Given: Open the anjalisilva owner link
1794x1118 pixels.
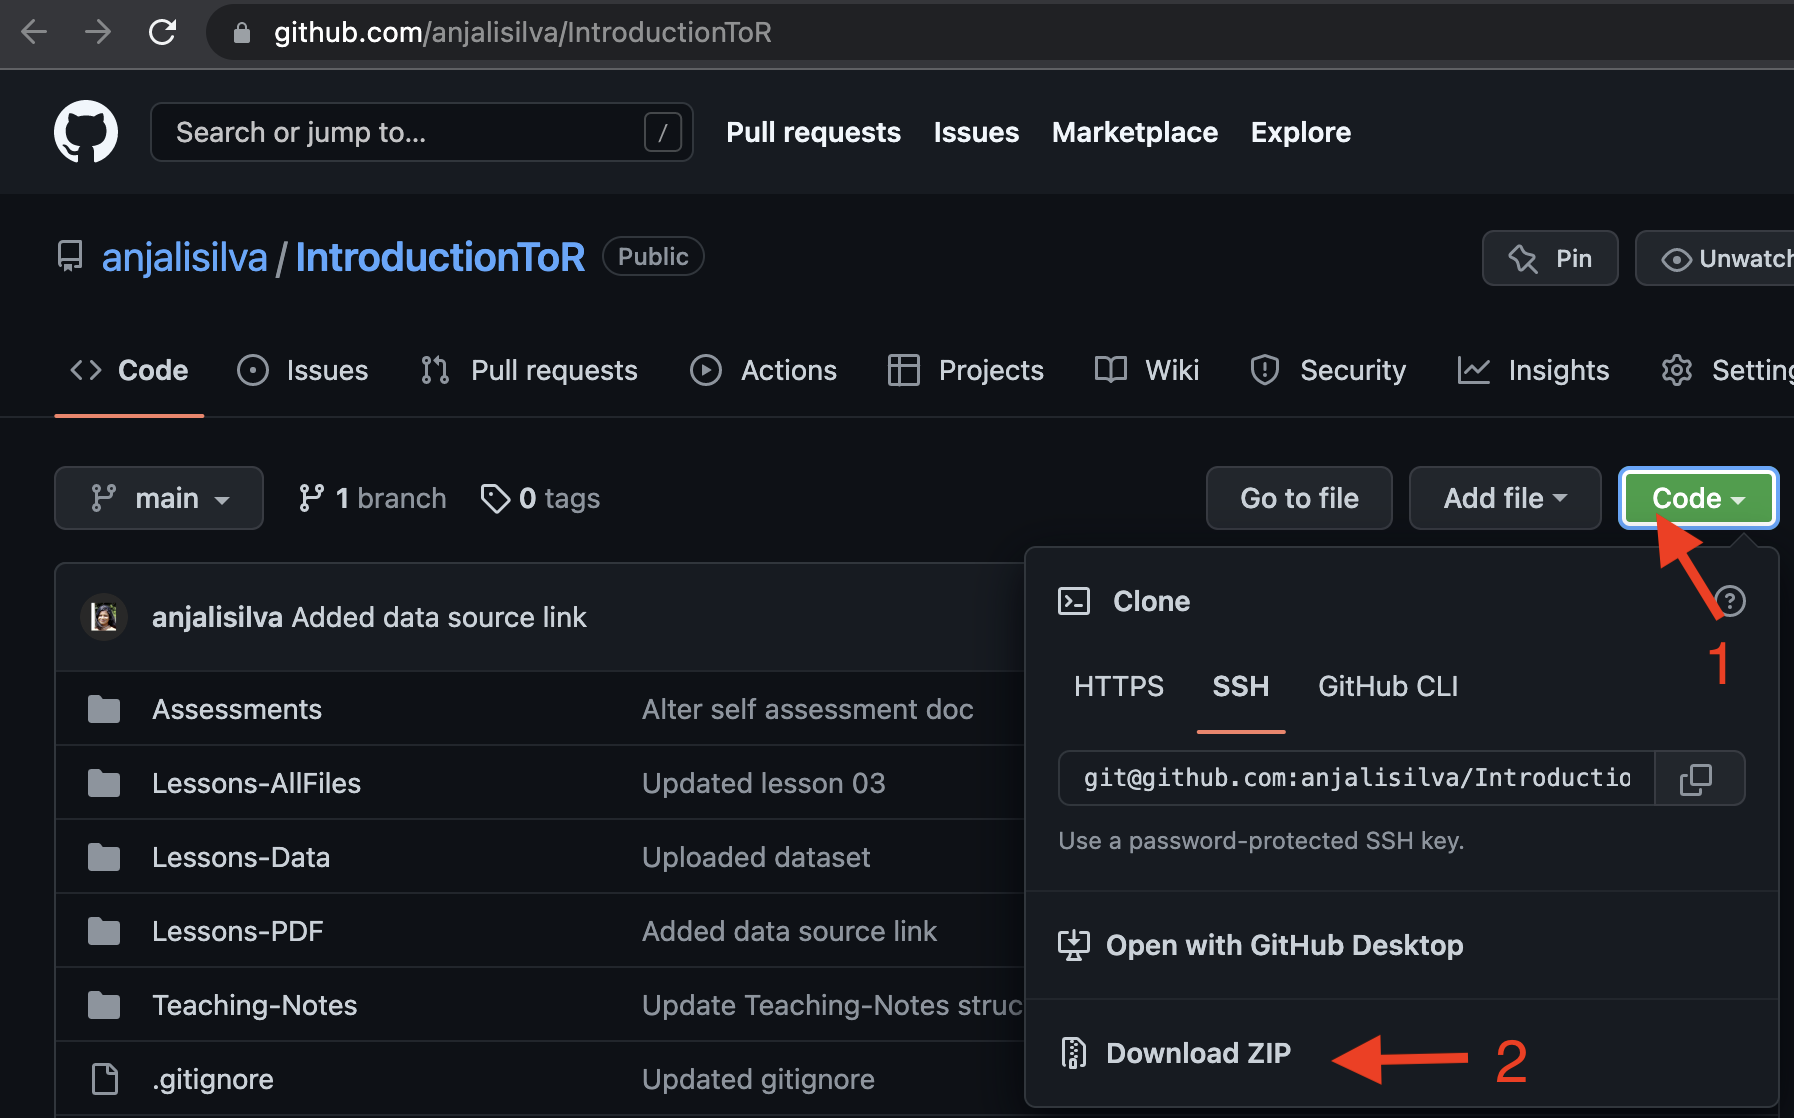Looking at the screenshot, I should tap(185, 257).
